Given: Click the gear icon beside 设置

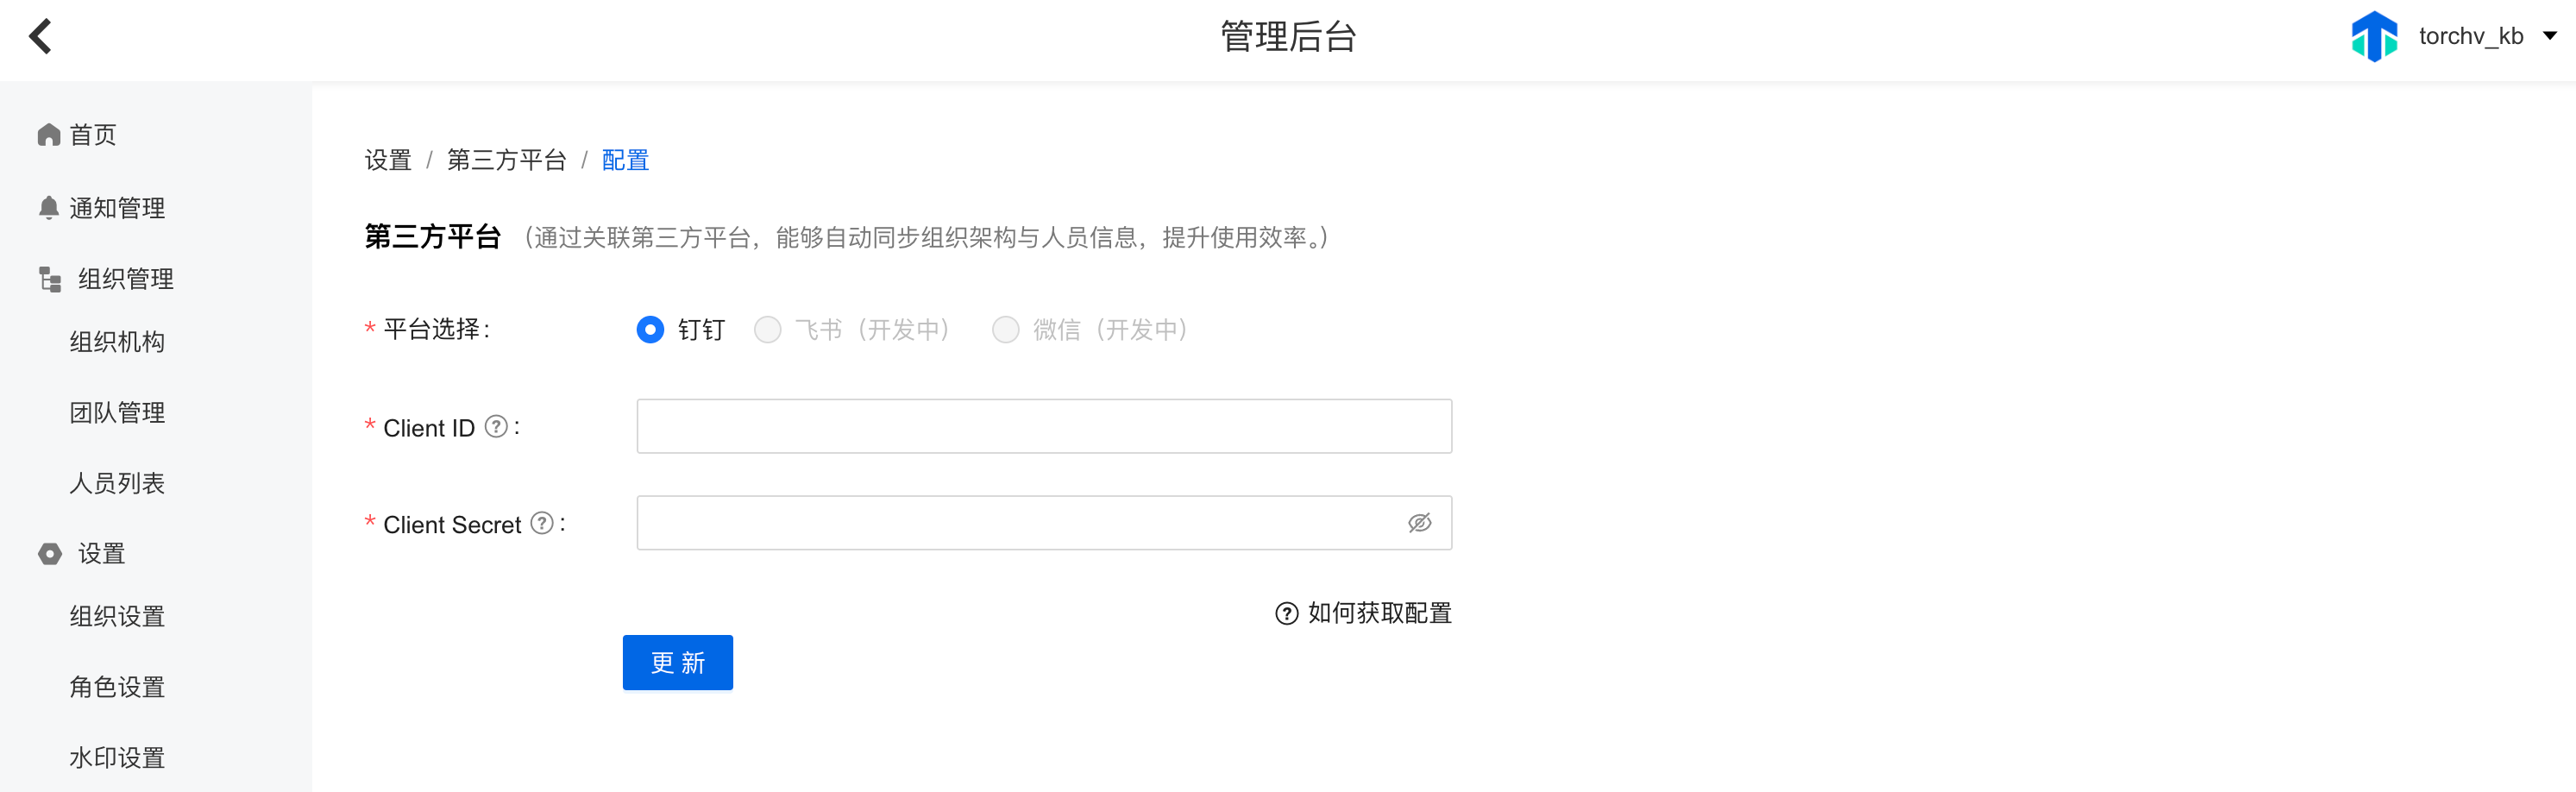Looking at the screenshot, I should tap(50, 554).
